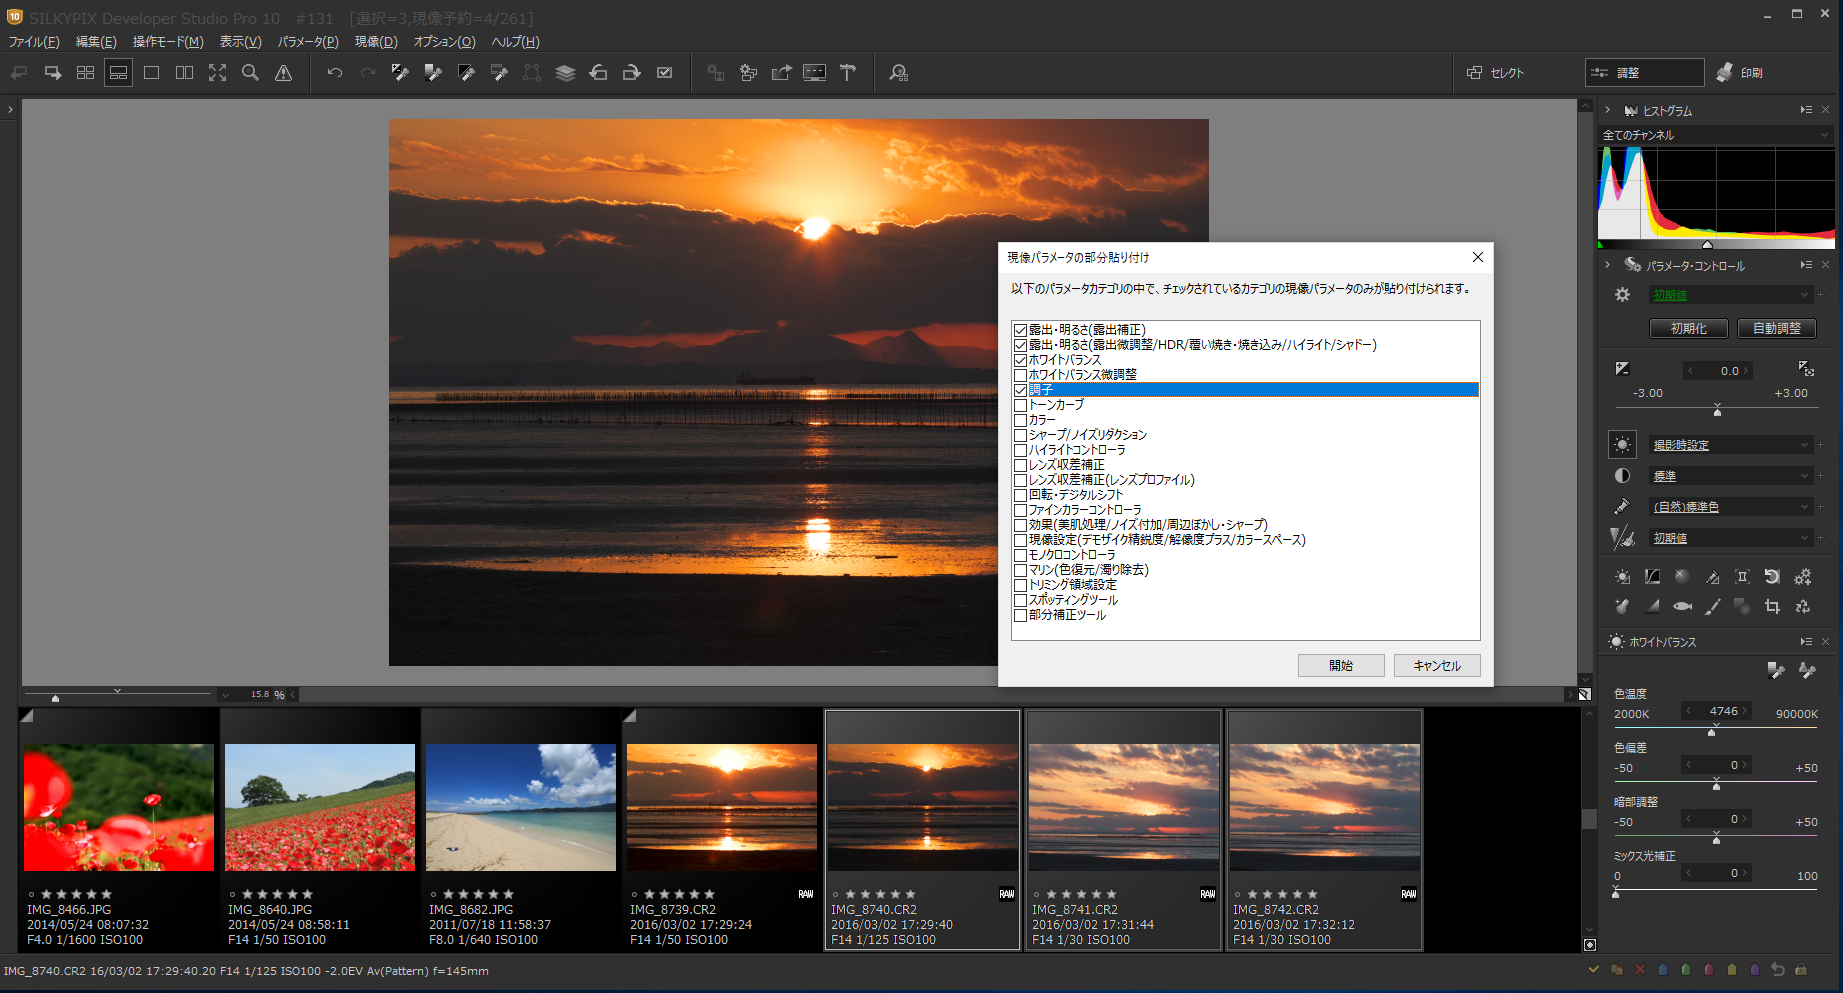1843x993 pixels.
Task: Click the export share arrow icon
Action: pos(782,73)
